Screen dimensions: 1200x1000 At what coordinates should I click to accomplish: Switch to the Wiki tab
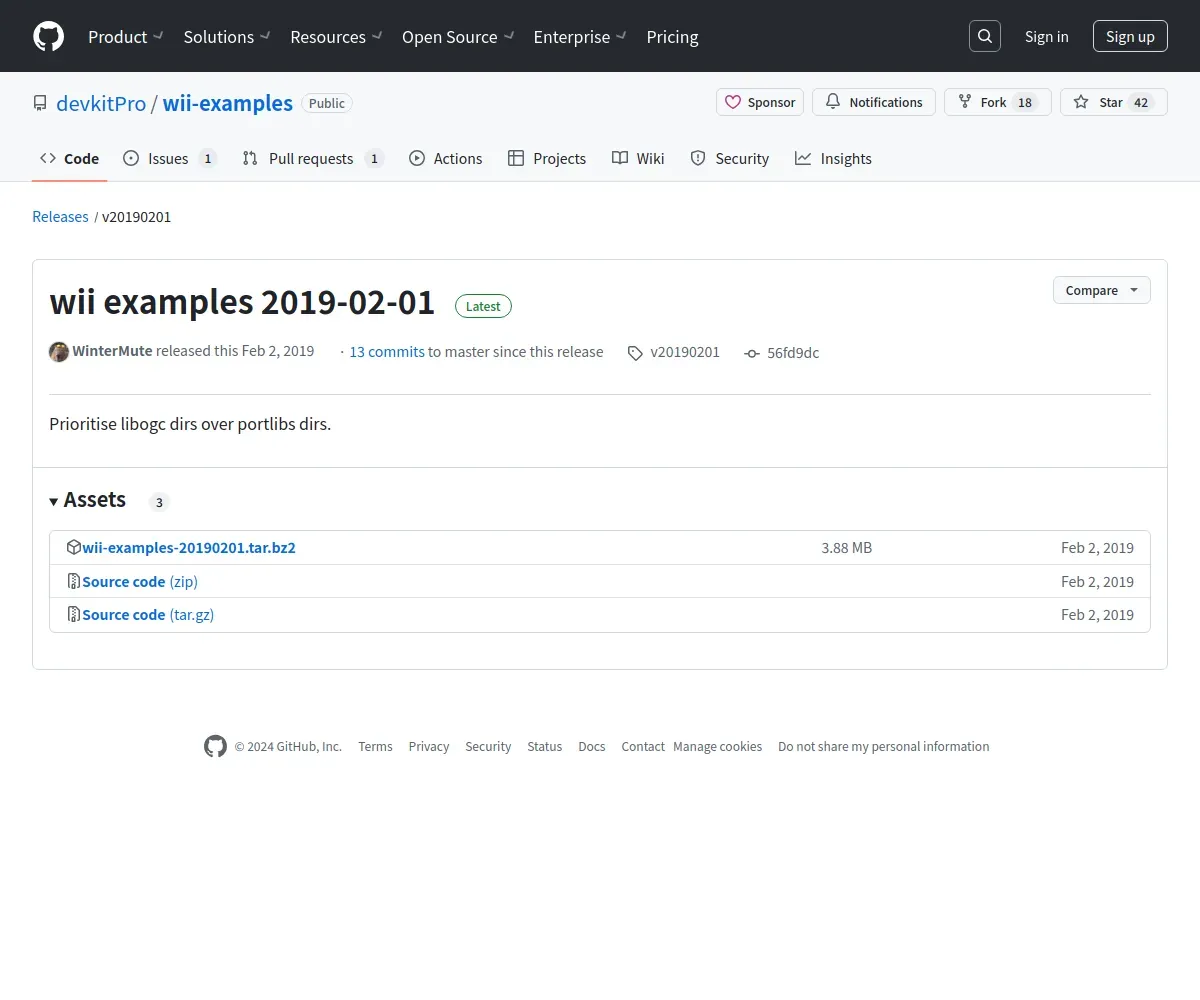tap(638, 158)
